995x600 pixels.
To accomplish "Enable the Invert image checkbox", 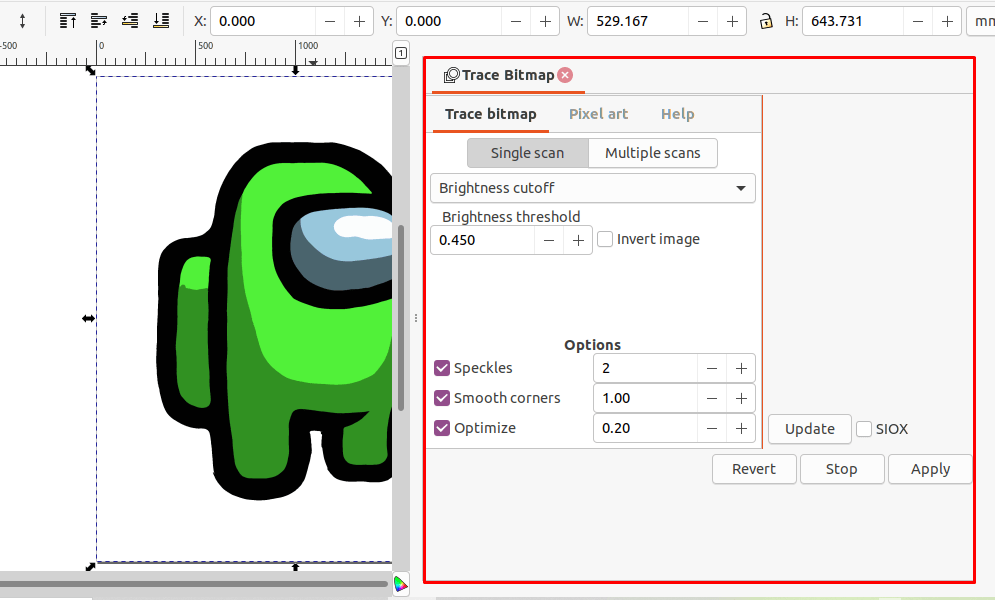I will point(604,239).
